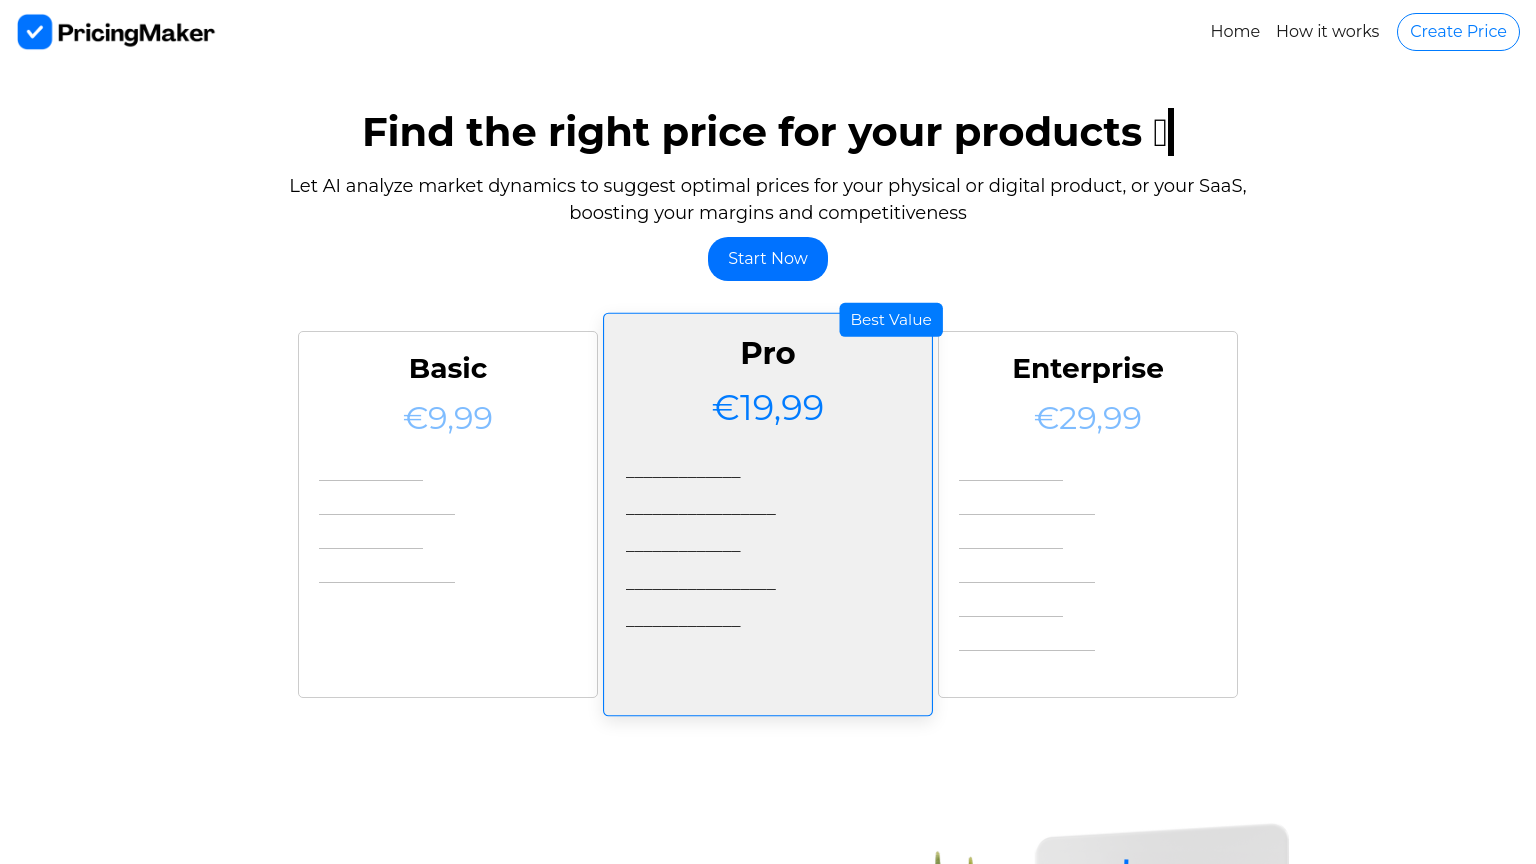
Task: Click the Basic plan title
Action: point(447,368)
